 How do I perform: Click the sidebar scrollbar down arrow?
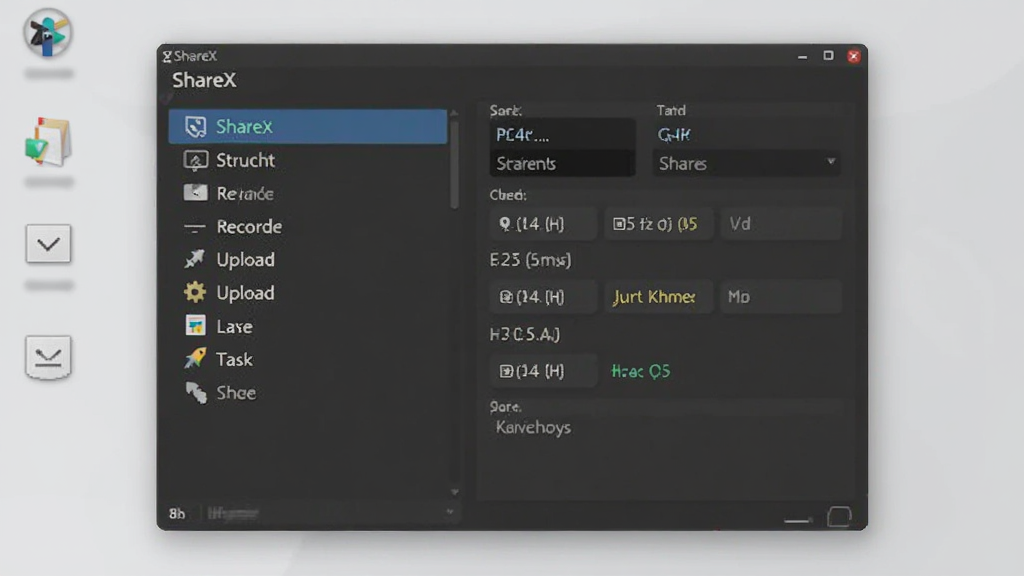point(454,492)
